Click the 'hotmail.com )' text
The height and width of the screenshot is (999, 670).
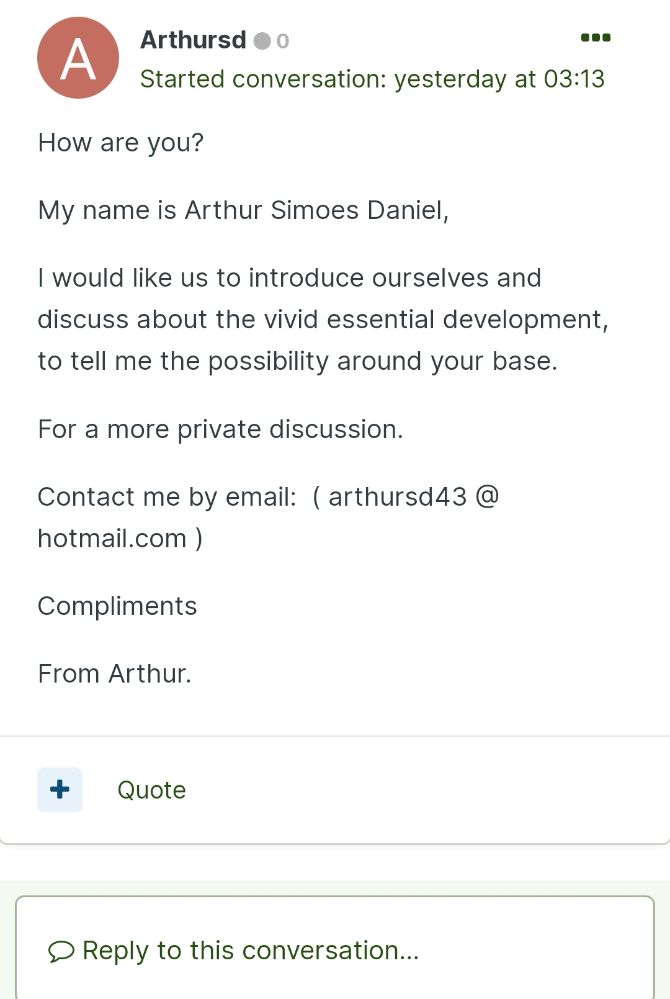point(120,538)
